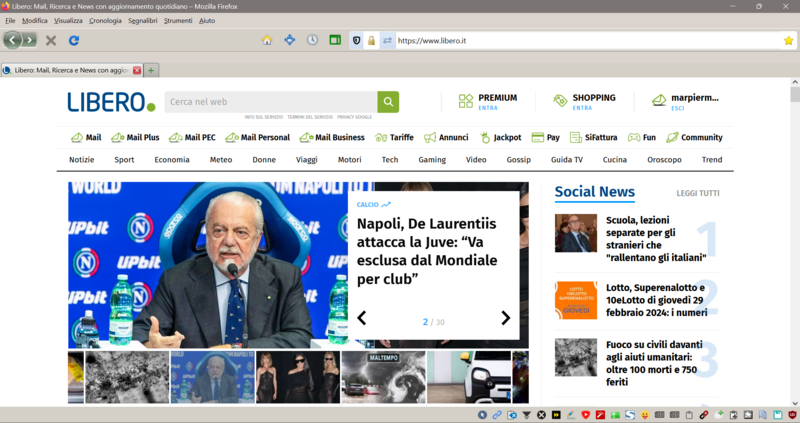Click the blue S status bar icon
The image size is (800, 423).
pos(630,415)
